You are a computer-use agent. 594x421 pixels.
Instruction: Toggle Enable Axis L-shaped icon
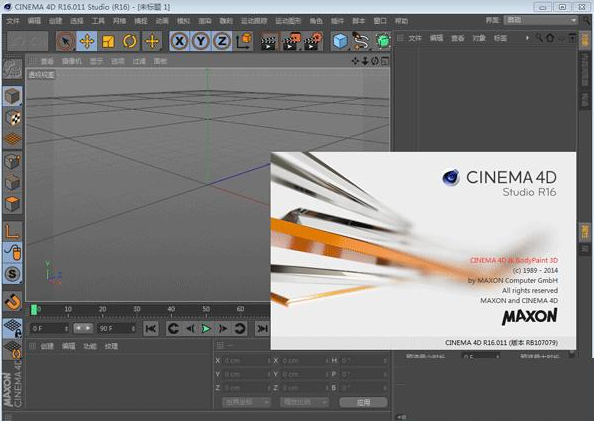tap(12, 231)
